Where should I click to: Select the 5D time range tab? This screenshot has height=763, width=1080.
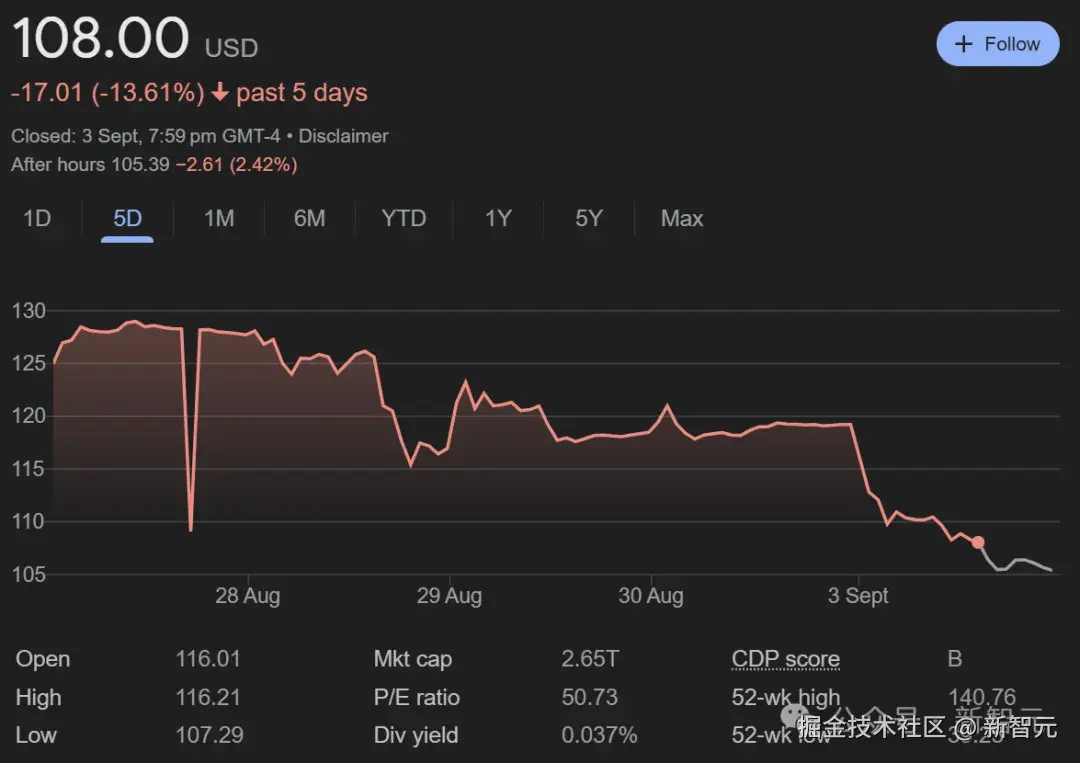click(127, 218)
